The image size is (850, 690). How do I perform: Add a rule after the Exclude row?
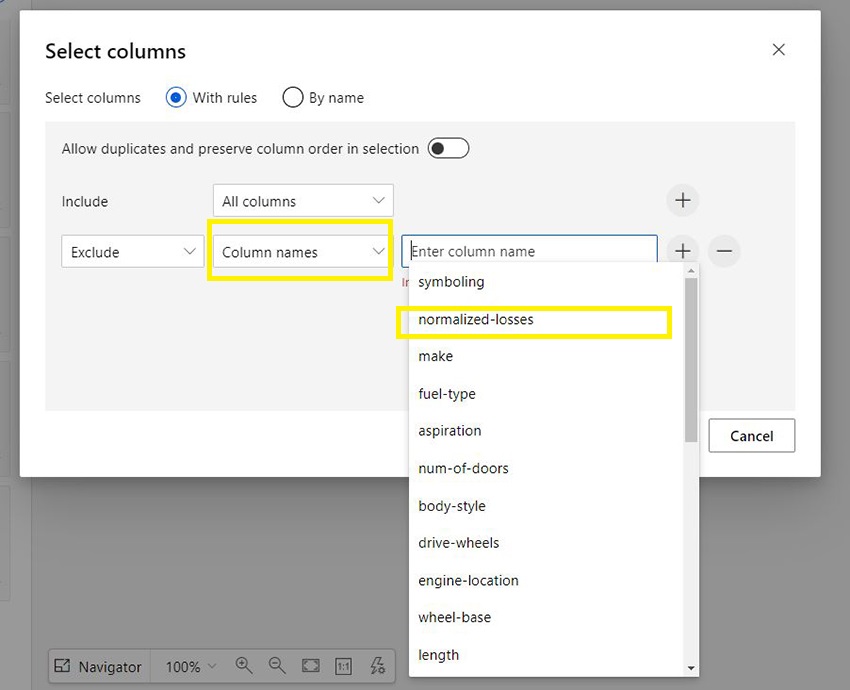[683, 251]
